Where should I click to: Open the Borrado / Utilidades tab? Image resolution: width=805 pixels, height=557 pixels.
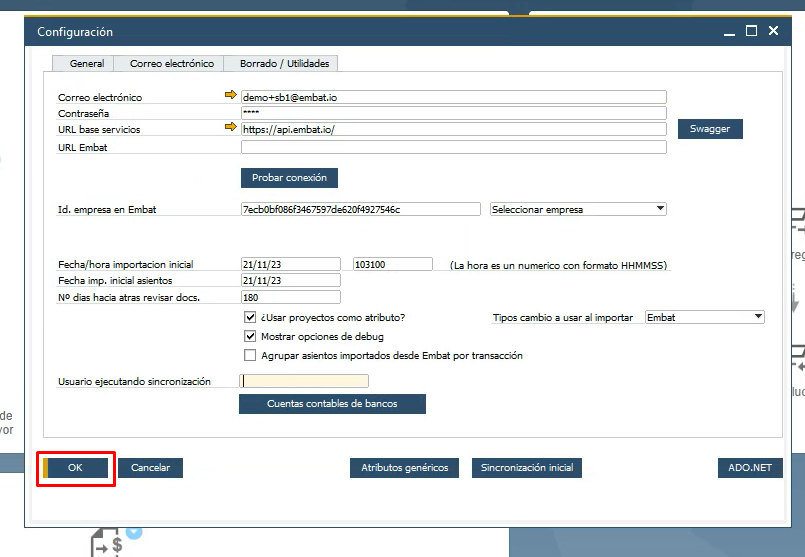[x=283, y=64]
